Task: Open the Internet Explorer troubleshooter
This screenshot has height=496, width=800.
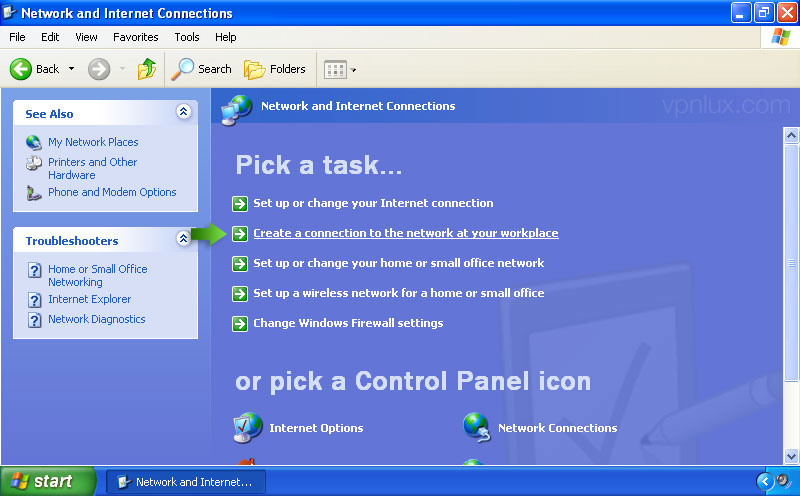Action: pos(90,299)
